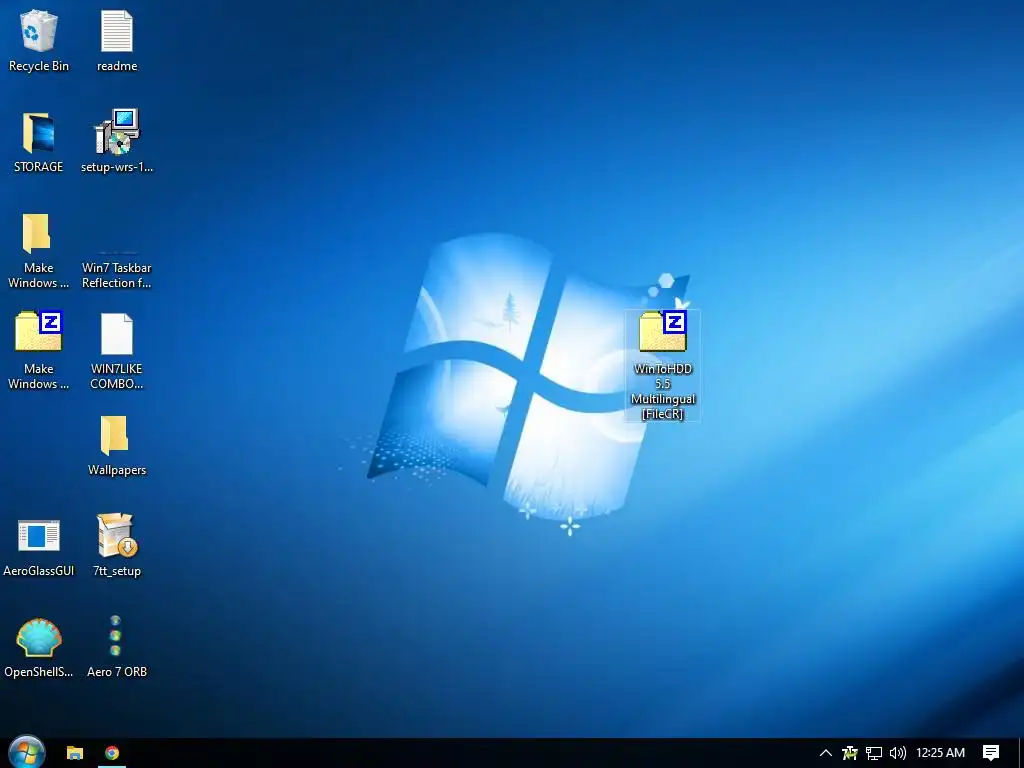1024x768 pixels.
Task: Open the network status tray icon
Action: [874, 753]
